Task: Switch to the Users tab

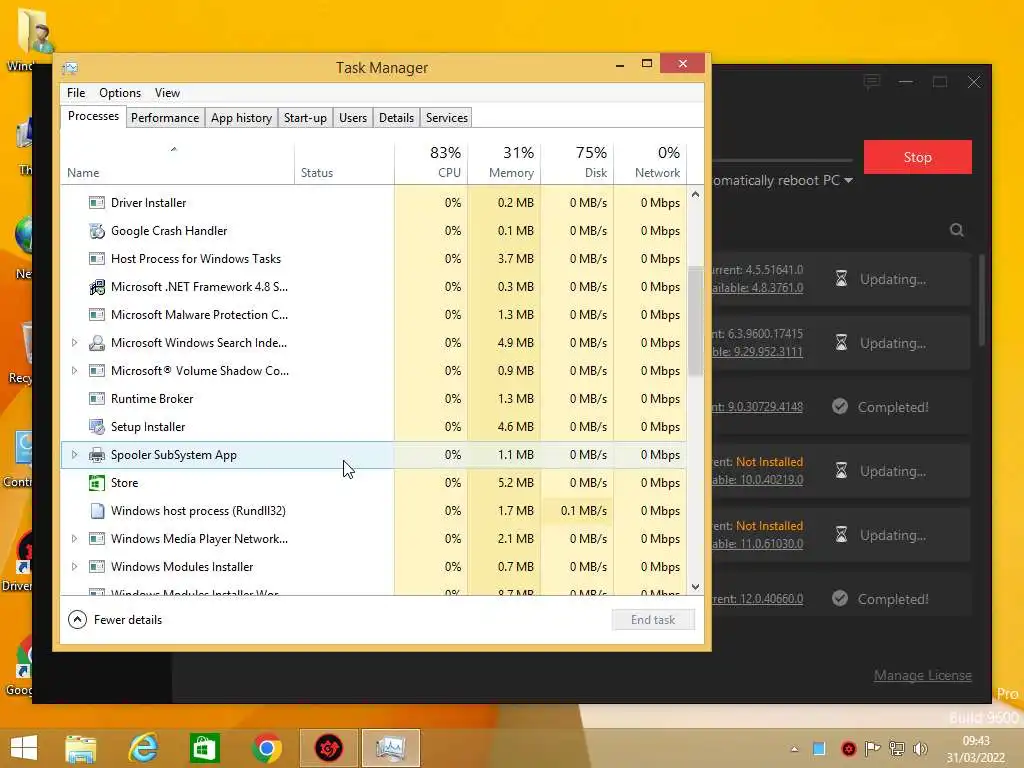Action: pyautogui.click(x=353, y=118)
